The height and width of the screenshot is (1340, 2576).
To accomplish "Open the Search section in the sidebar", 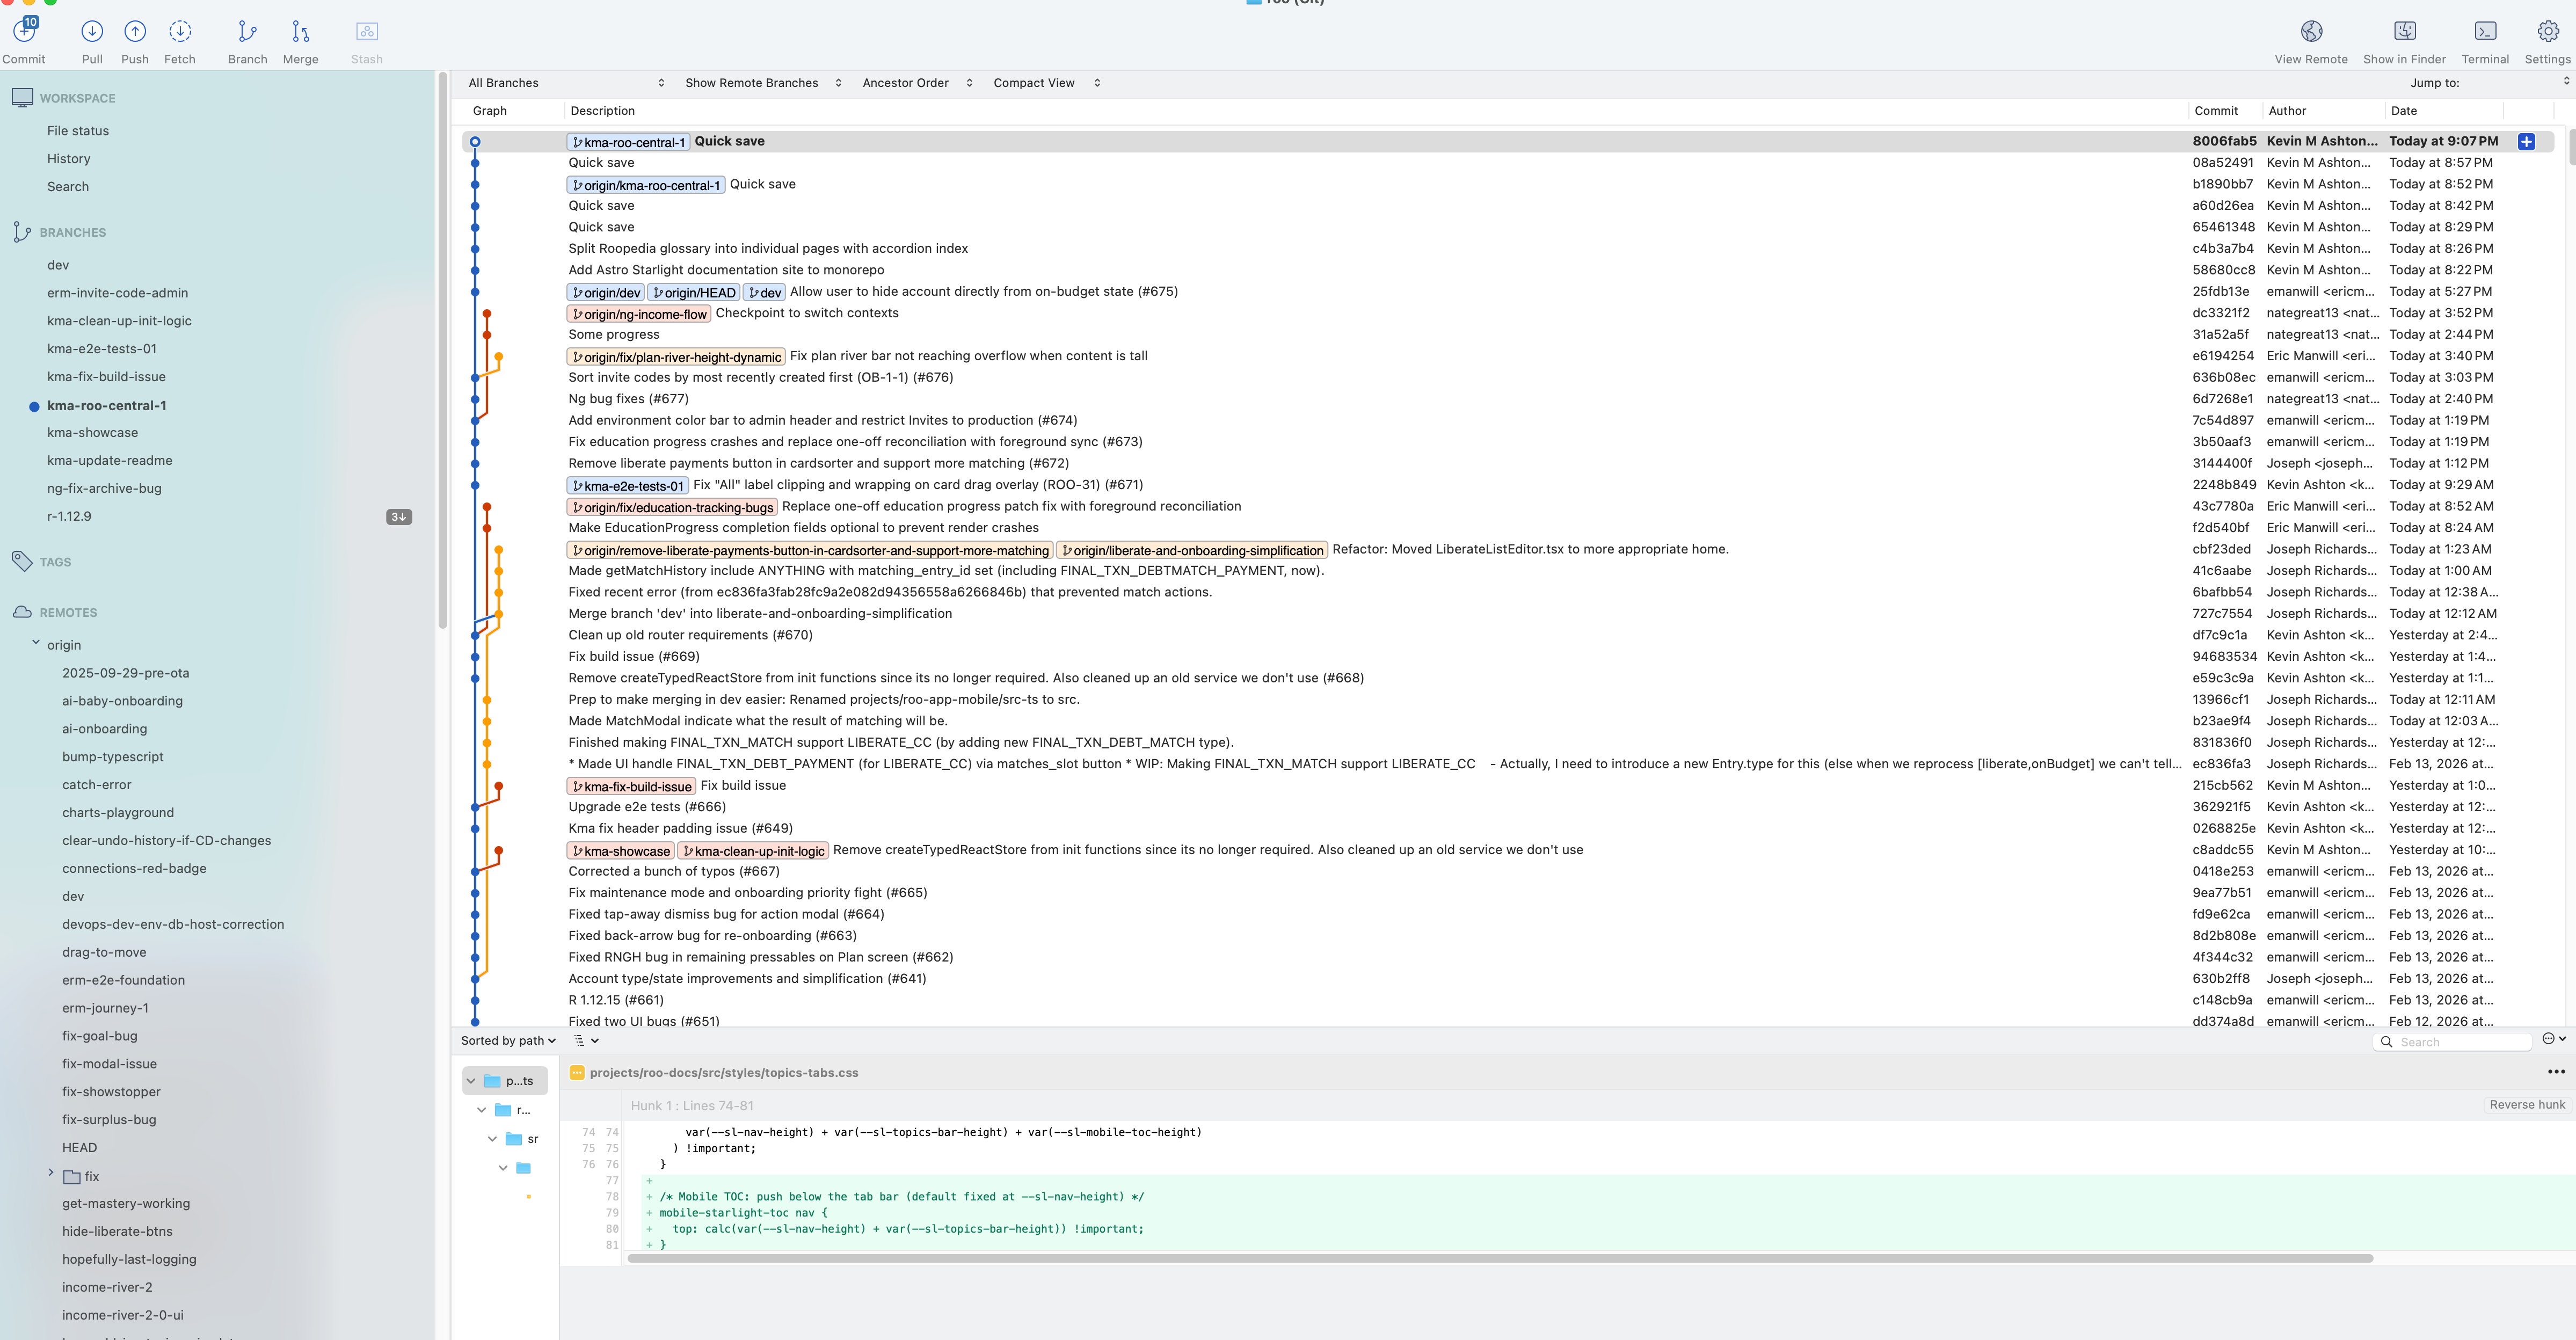I will click(68, 186).
